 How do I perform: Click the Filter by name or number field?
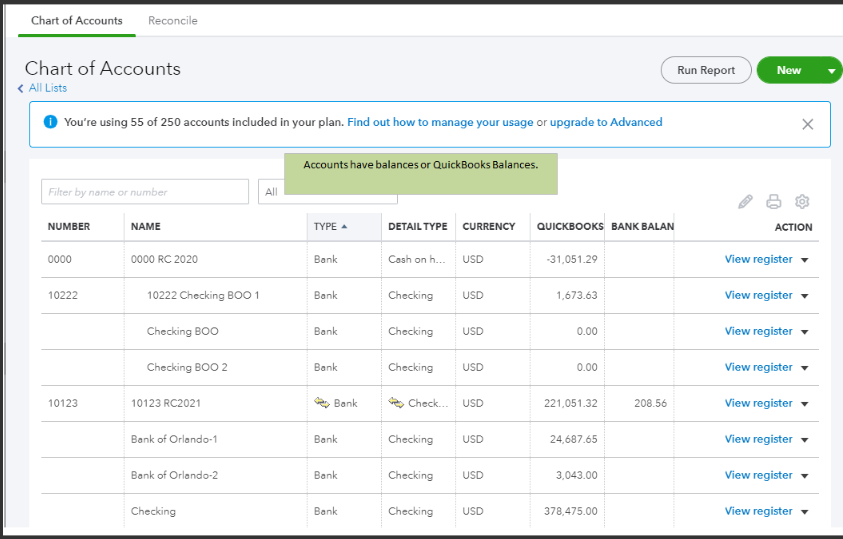click(145, 192)
